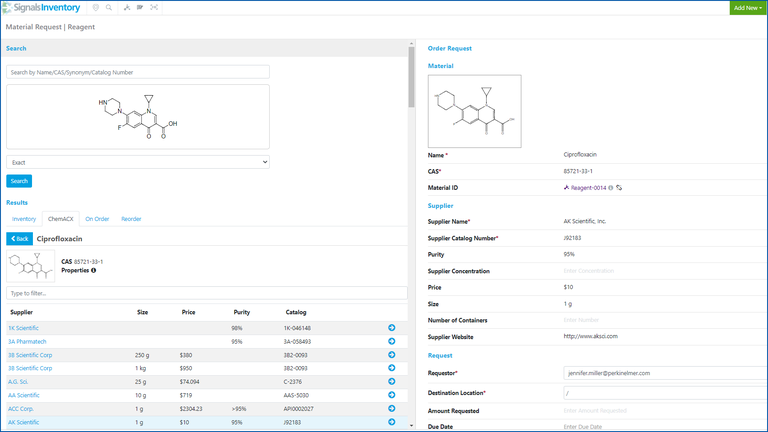Click the Supplier Catalog Number value J92183
The width and height of the screenshot is (768, 432).
tap(572, 238)
